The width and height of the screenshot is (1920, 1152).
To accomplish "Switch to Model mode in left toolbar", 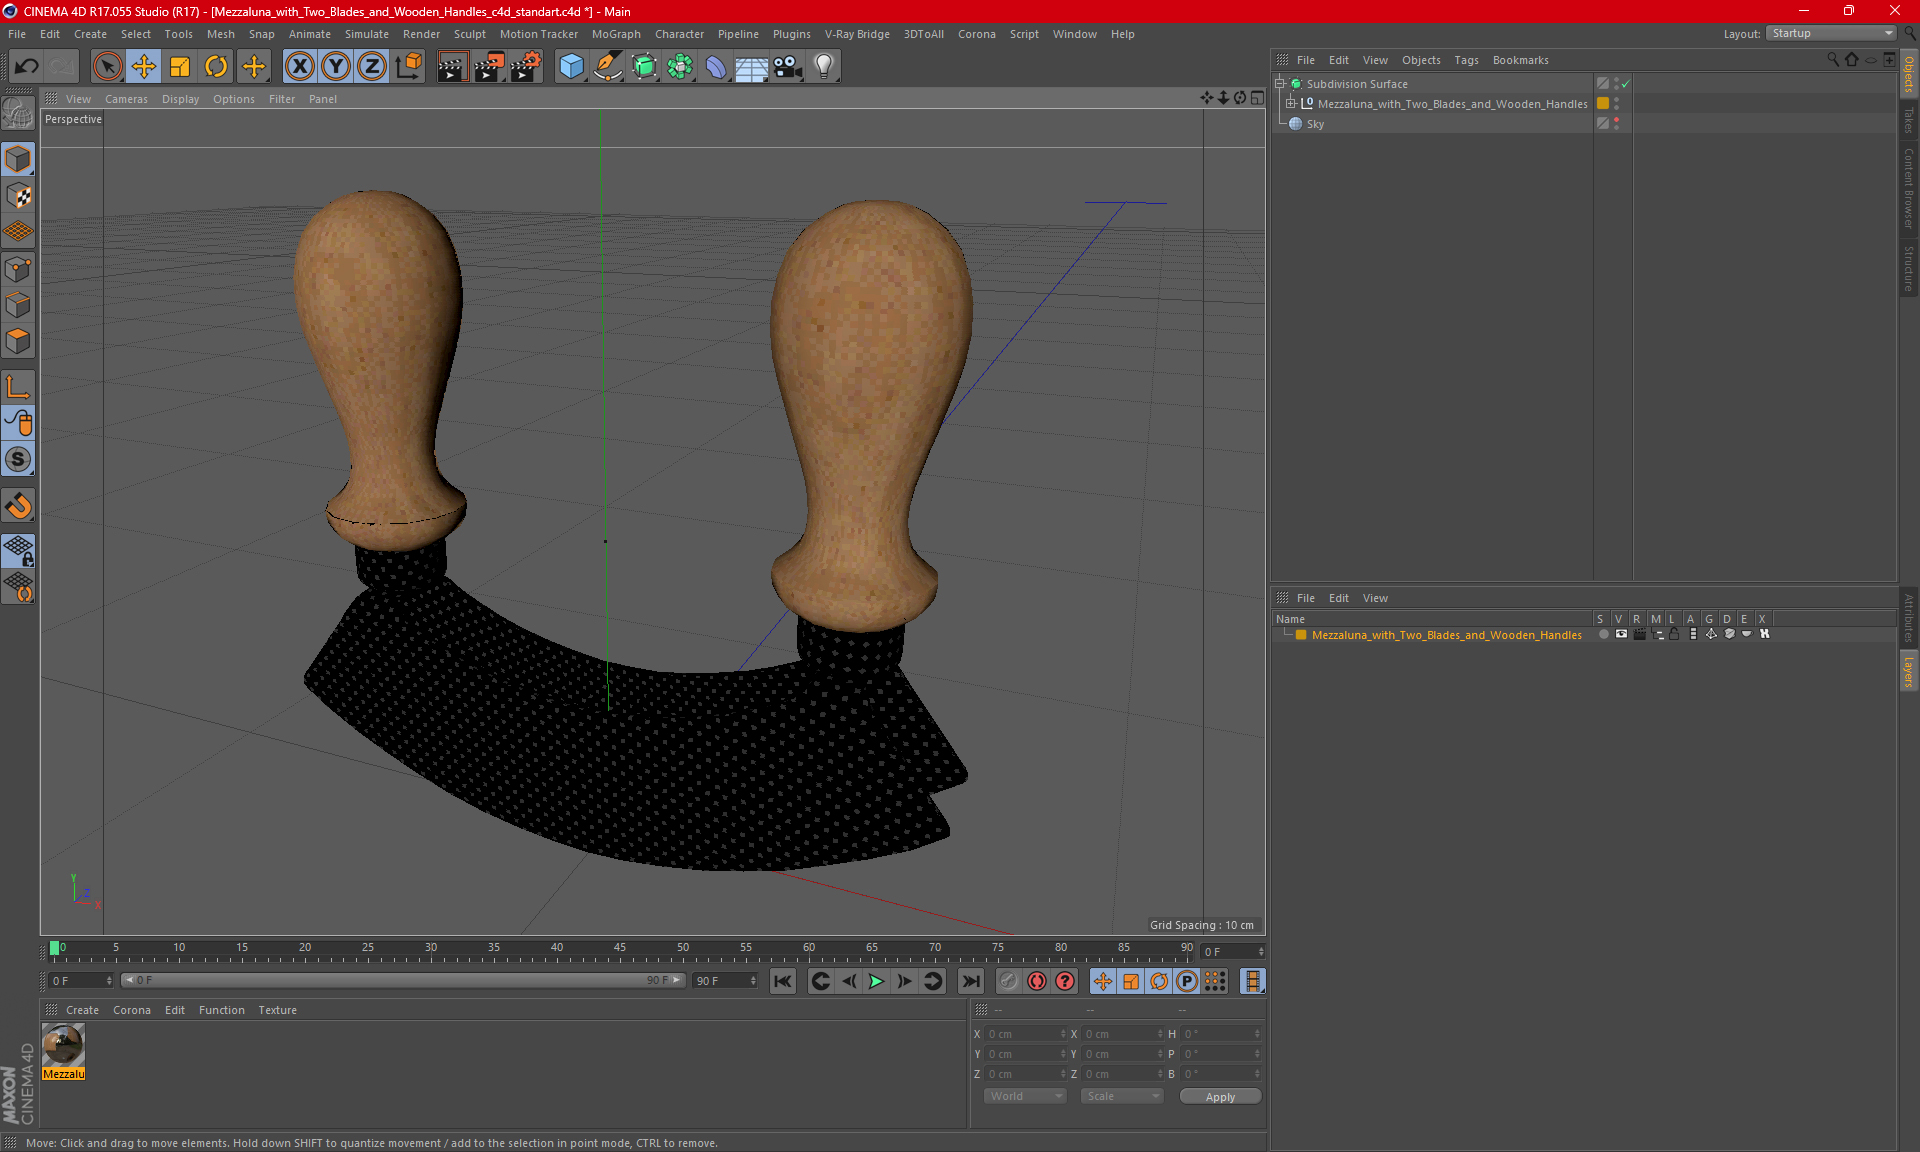I will pyautogui.click(x=18, y=159).
